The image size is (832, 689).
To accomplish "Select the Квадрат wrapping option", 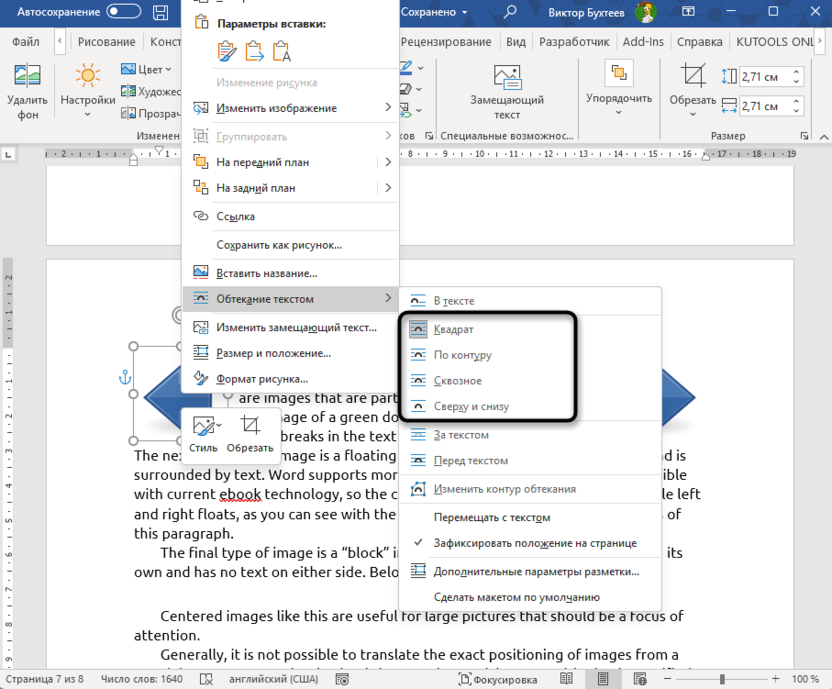I will tap(530, 330).
